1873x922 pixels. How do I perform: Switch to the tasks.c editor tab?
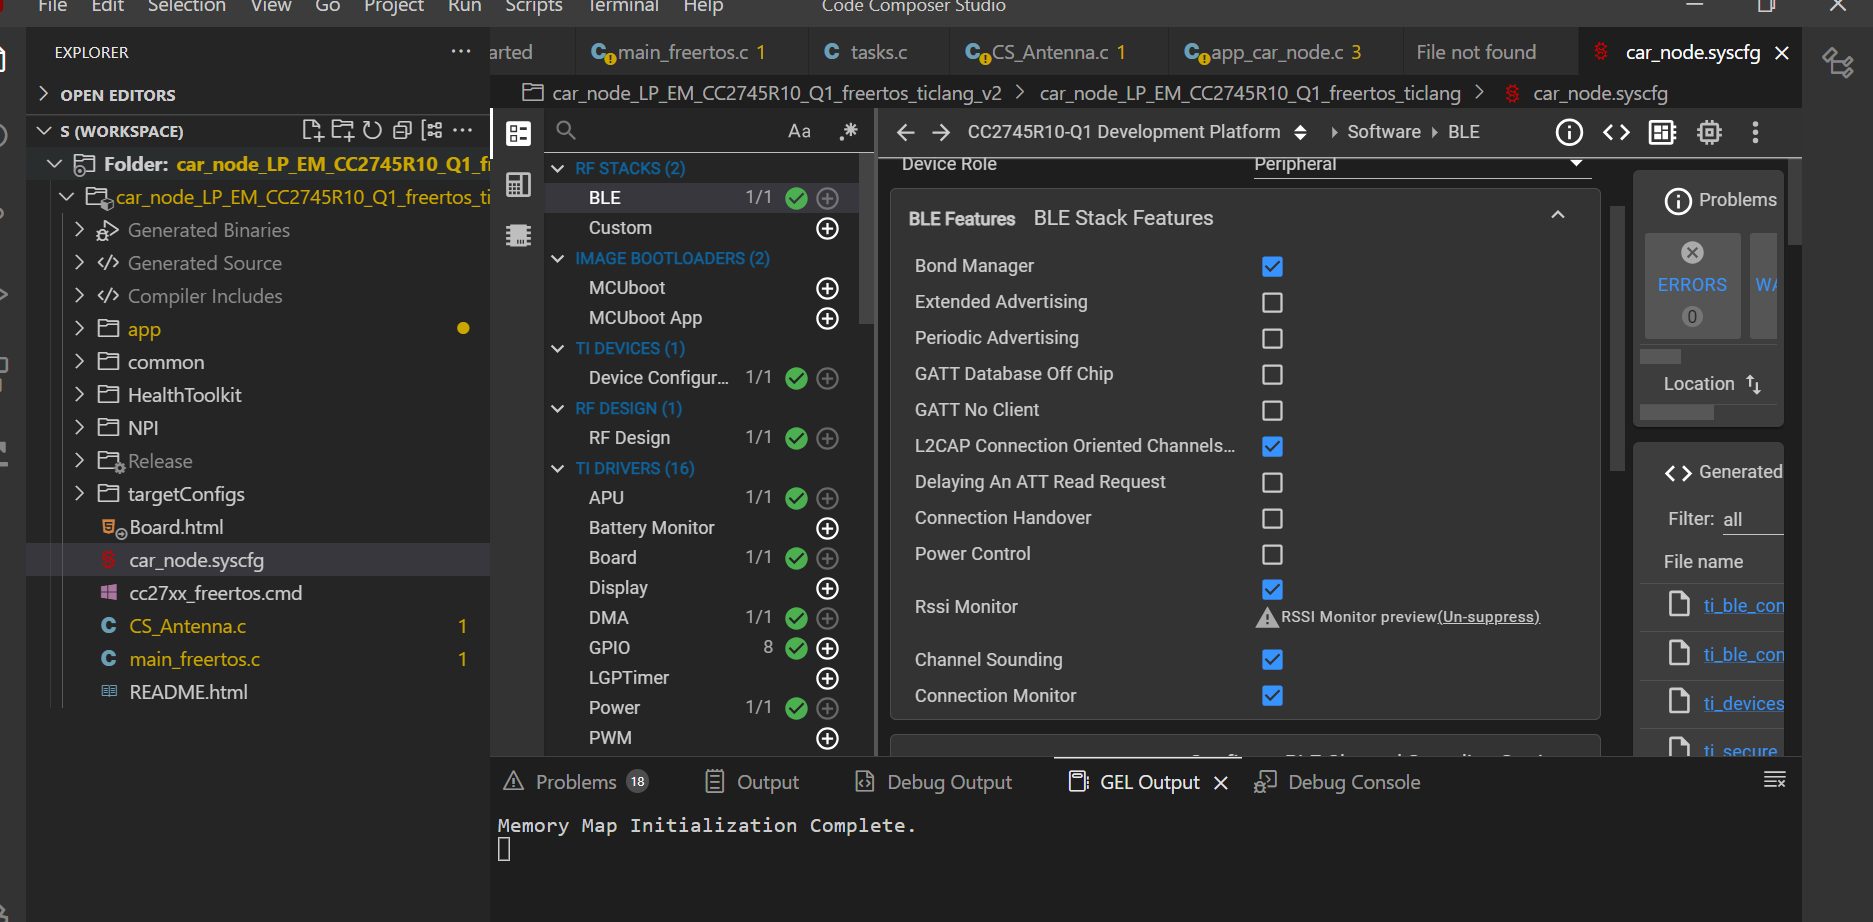point(865,52)
